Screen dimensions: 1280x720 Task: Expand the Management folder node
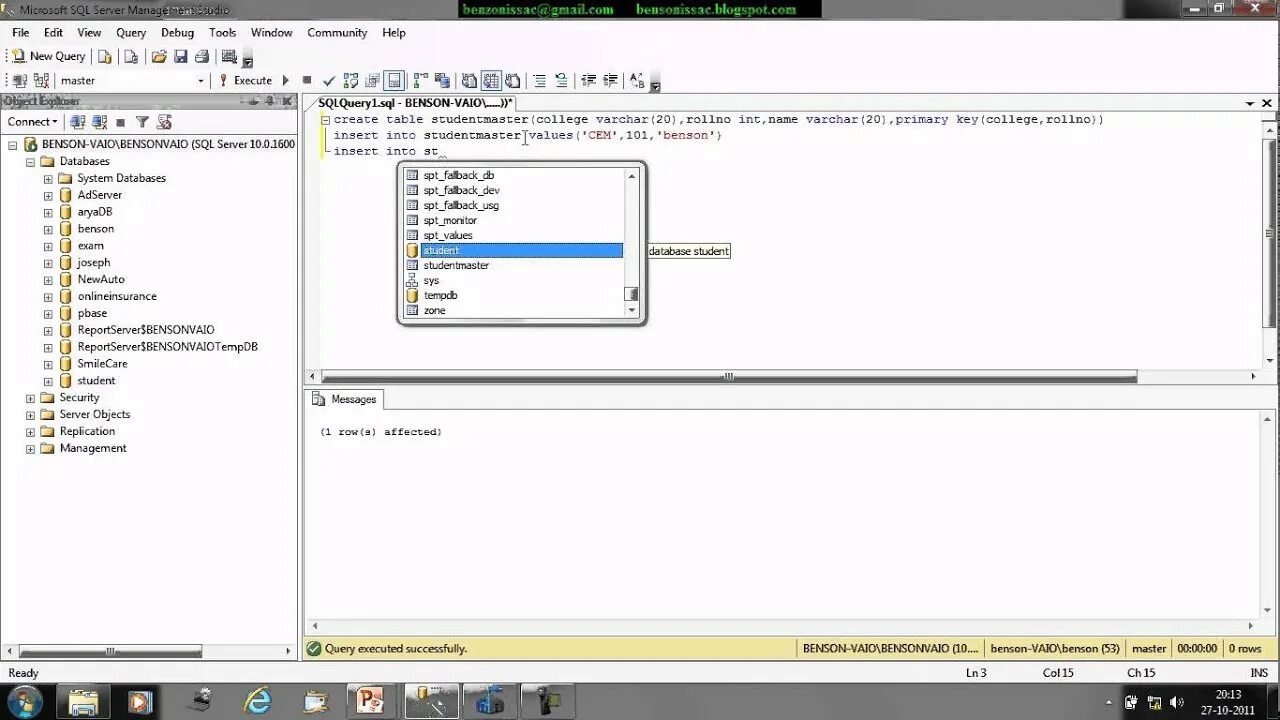30,449
